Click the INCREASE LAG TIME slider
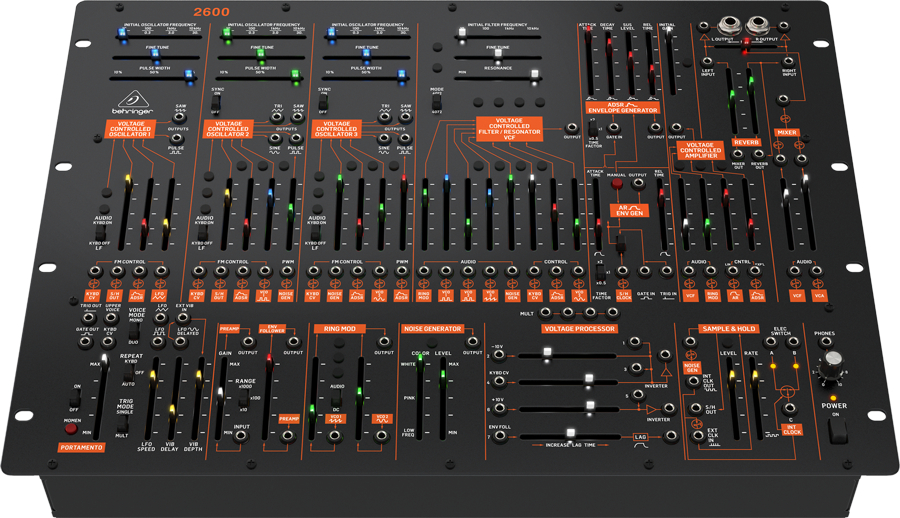Viewport: 900px width, 518px height. click(569, 436)
